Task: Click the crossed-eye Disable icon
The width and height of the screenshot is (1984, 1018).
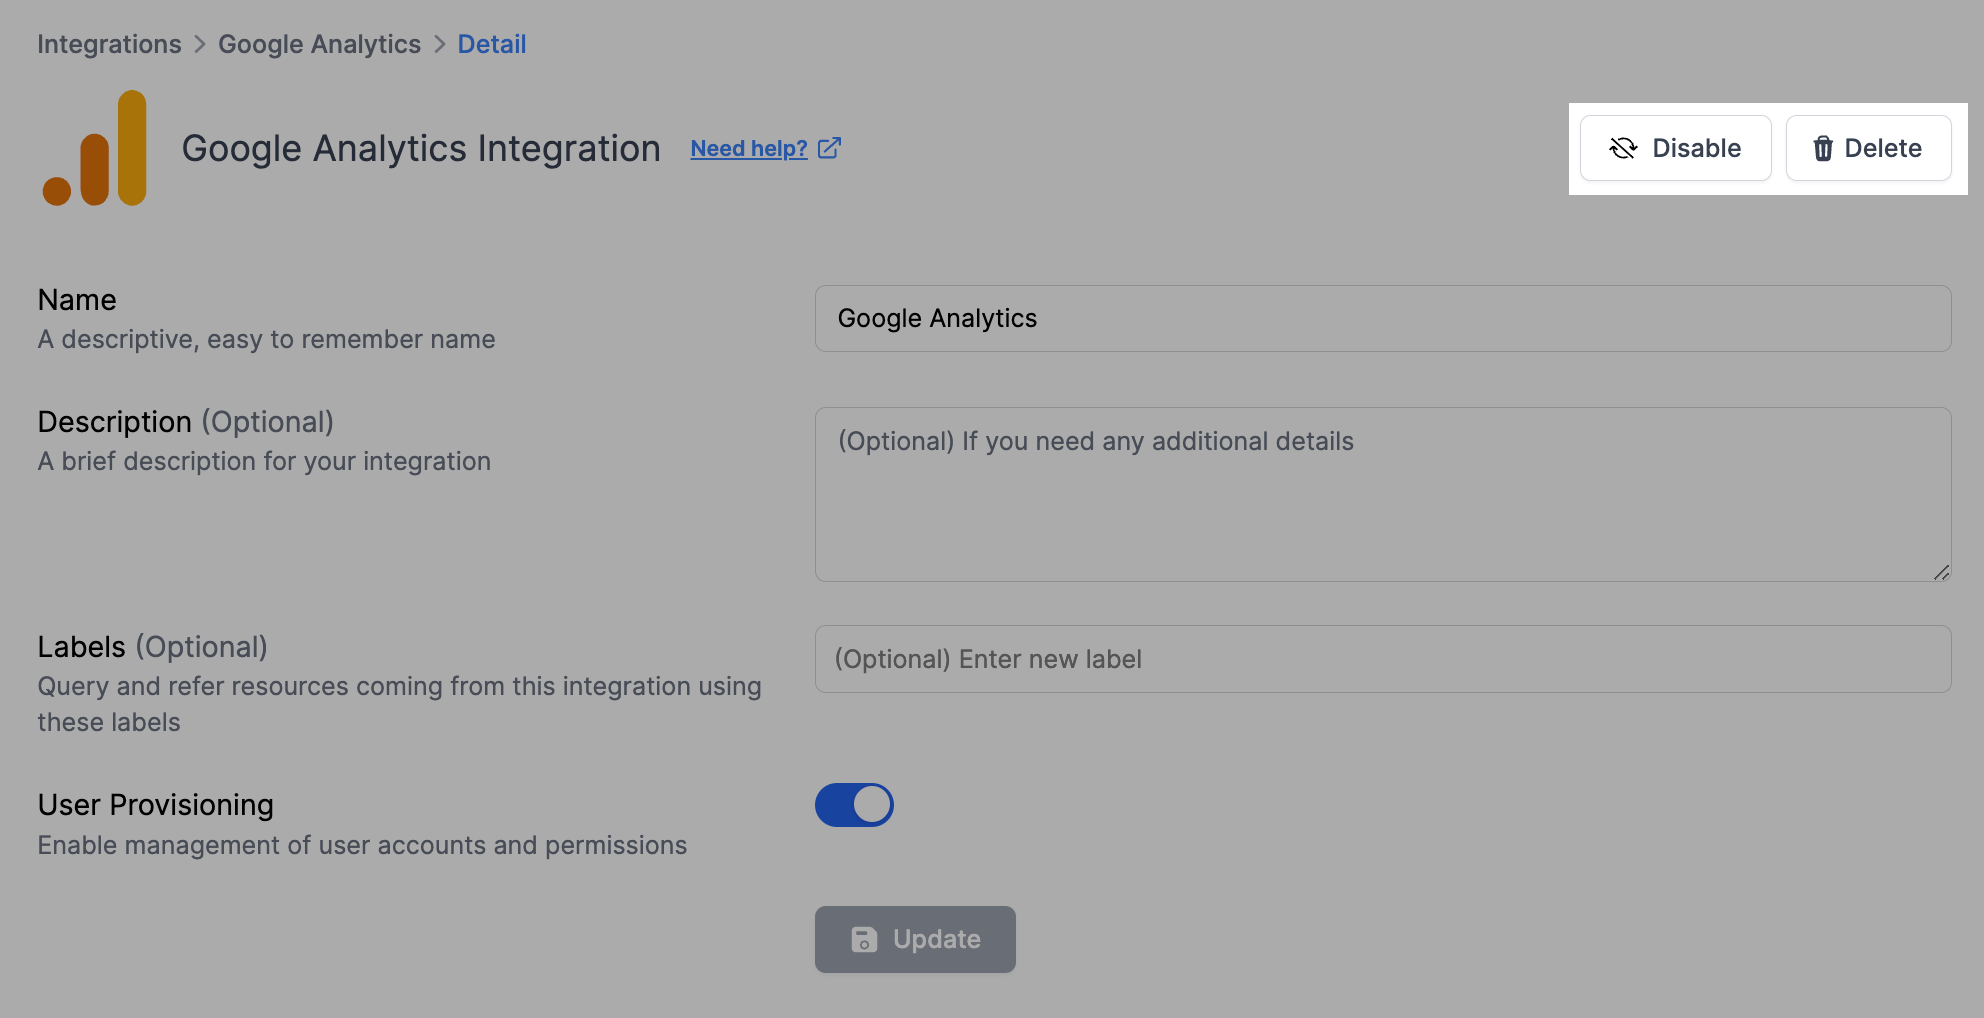Action: point(1623,148)
